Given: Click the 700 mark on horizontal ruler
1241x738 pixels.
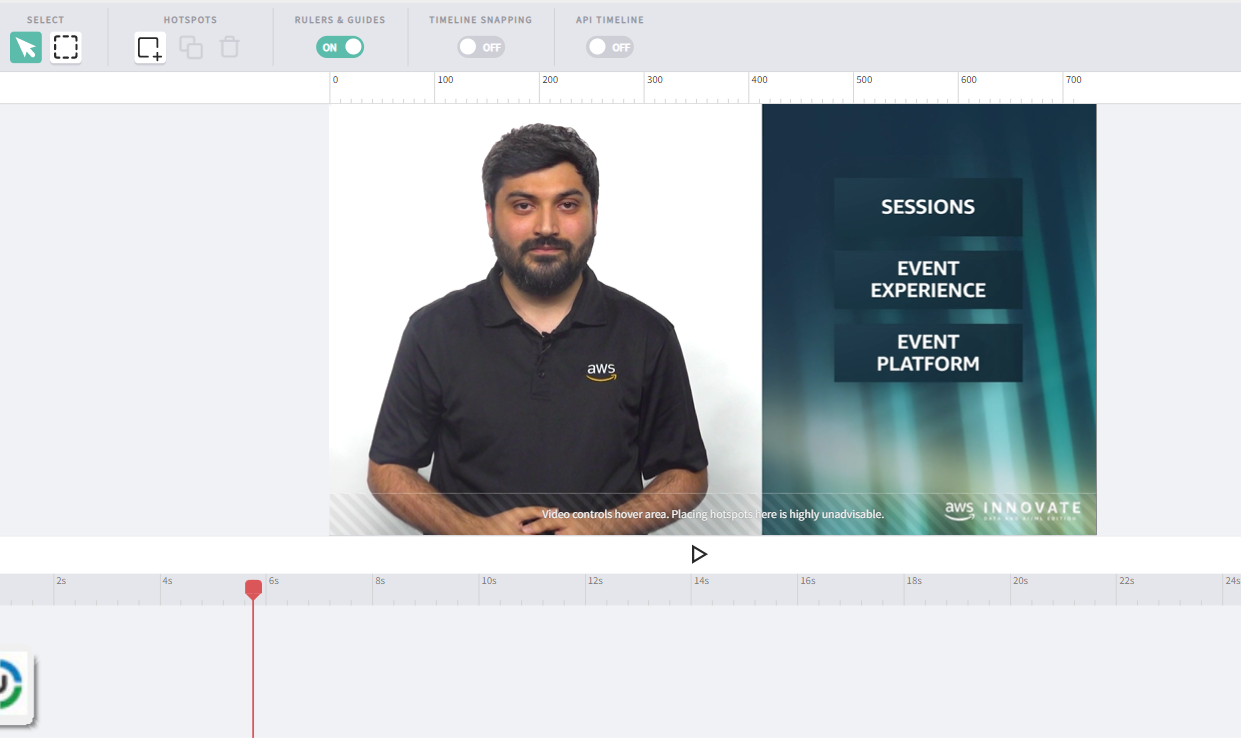Looking at the screenshot, I should pos(1073,80).
